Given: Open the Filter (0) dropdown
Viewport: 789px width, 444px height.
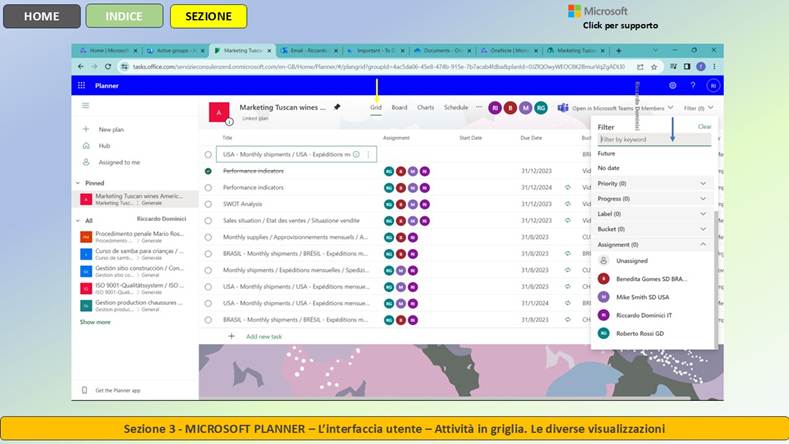Looking at the screenshot, I should (698, 108).
